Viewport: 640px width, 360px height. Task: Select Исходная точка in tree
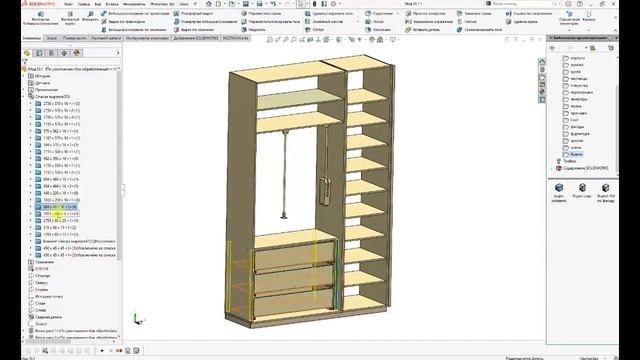point(45,296)
